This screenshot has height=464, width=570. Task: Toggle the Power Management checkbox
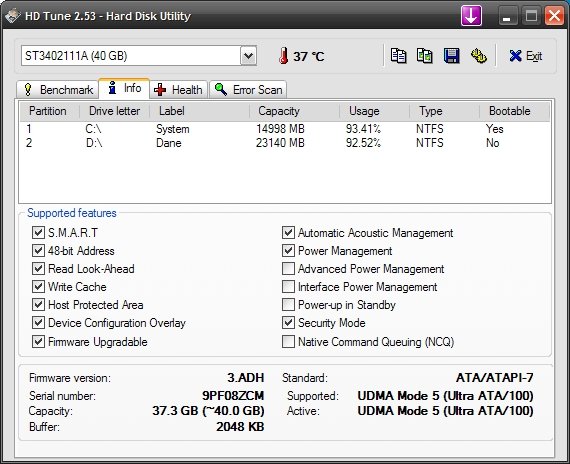tap(288, 251)
